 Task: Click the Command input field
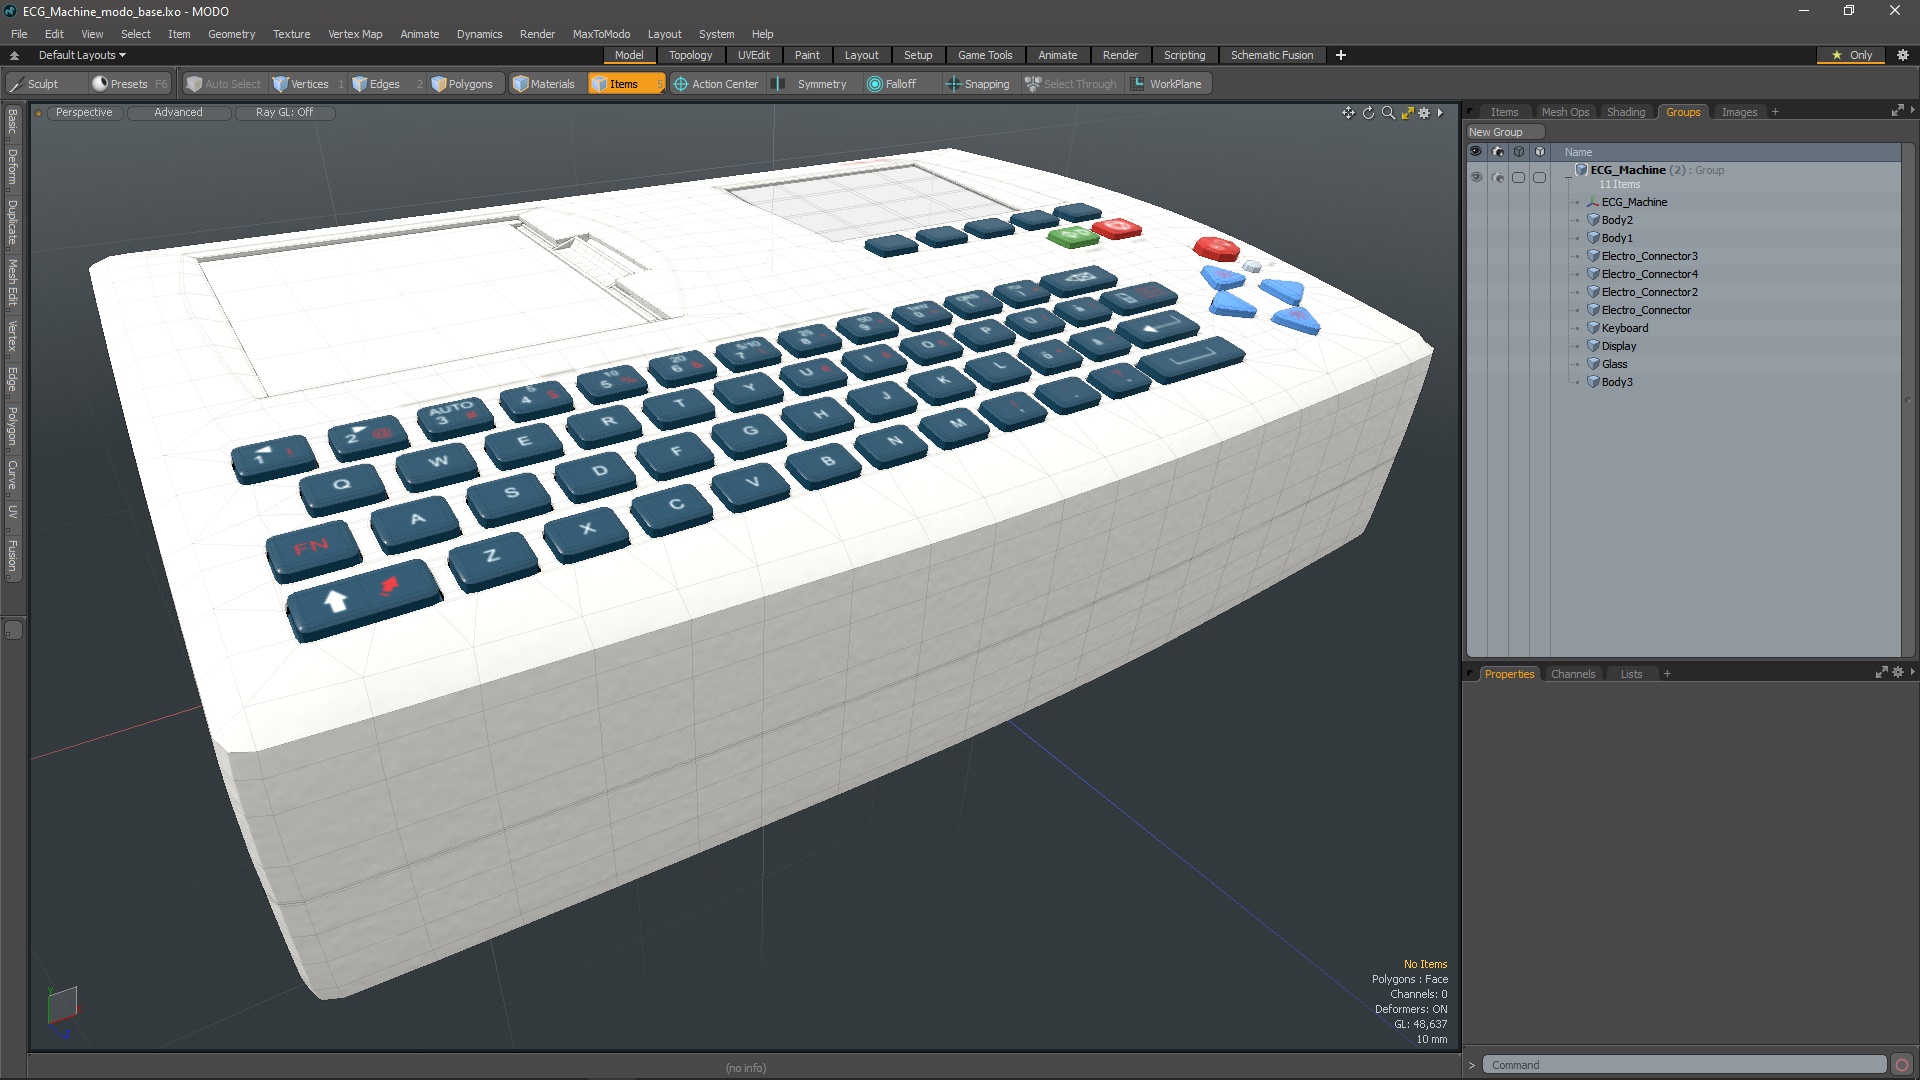1684,1065
